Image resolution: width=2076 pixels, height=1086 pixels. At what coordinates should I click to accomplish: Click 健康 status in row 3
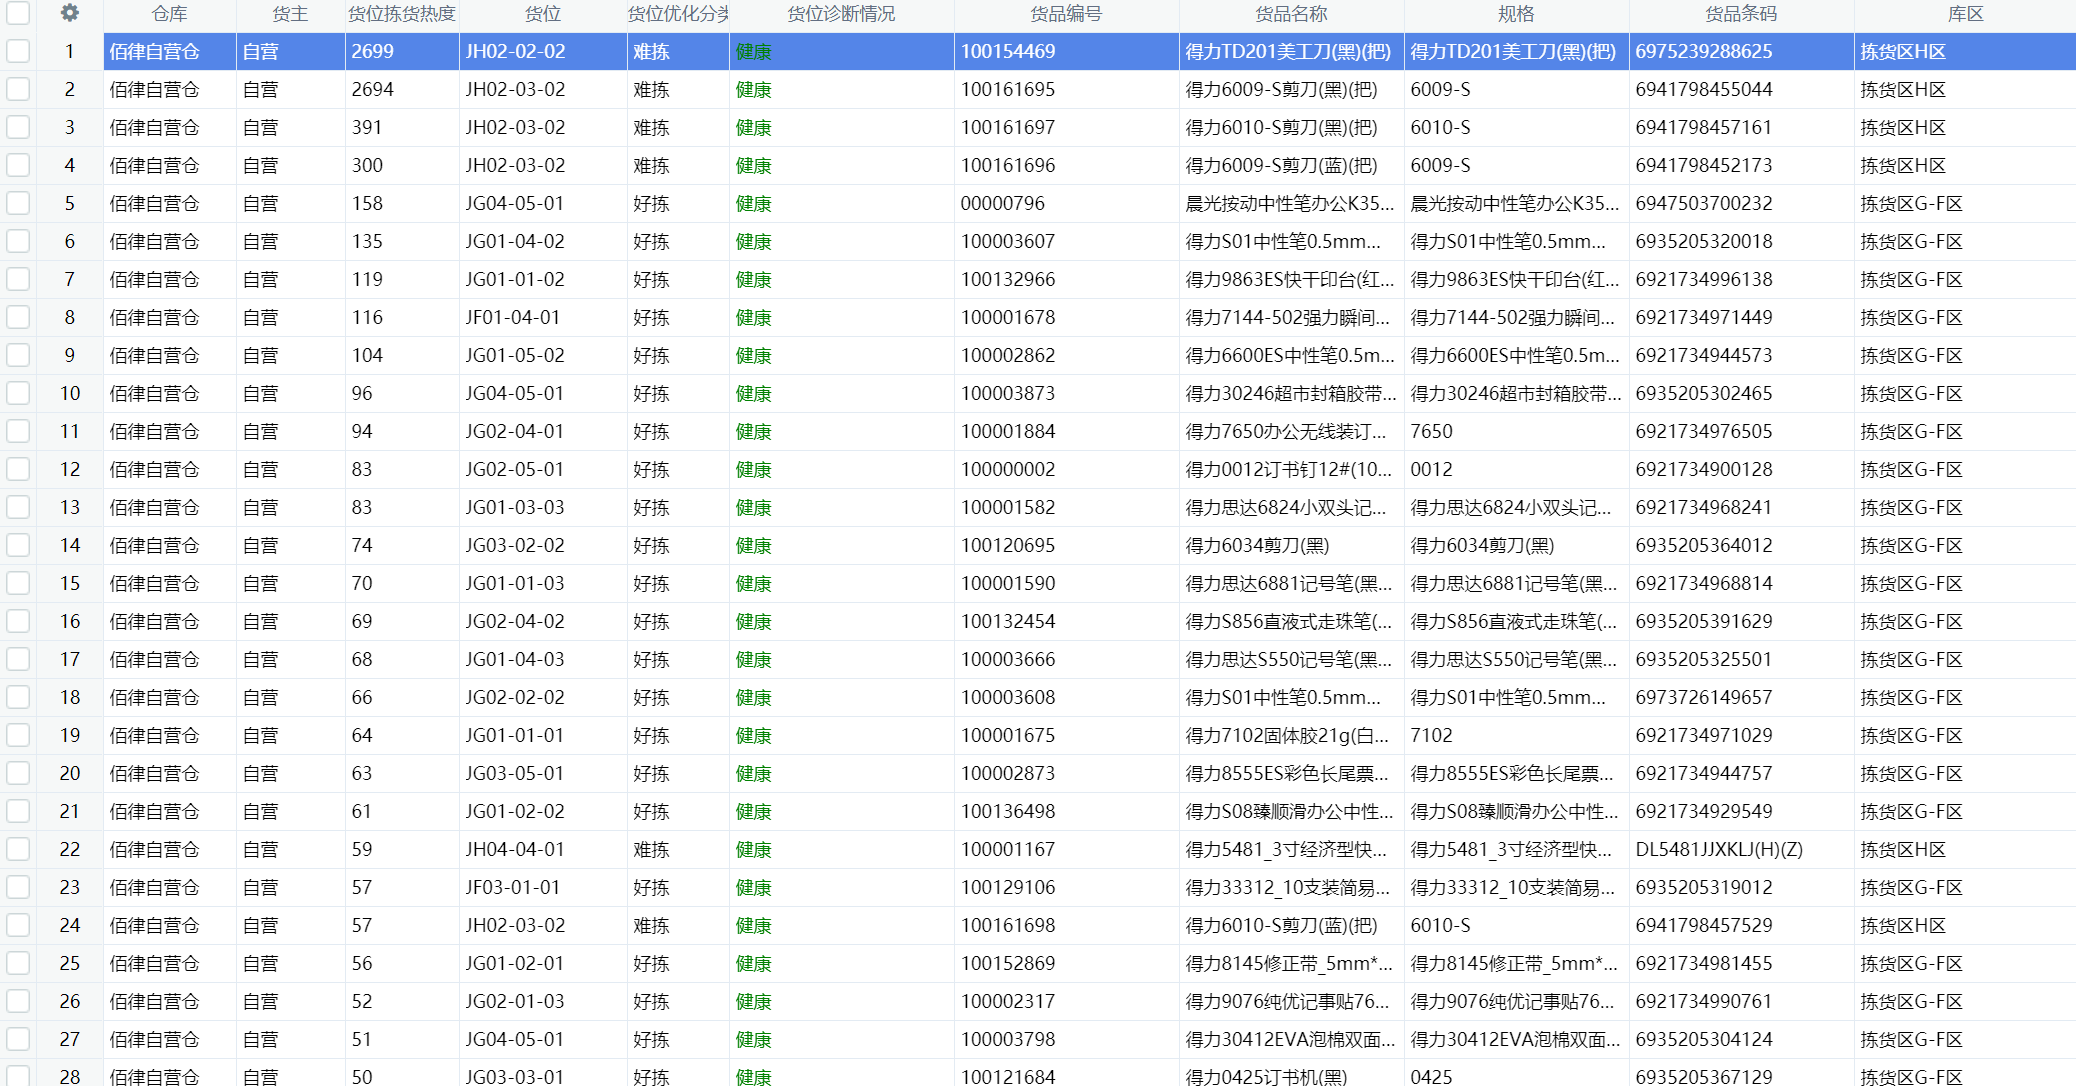coord(753,127)
